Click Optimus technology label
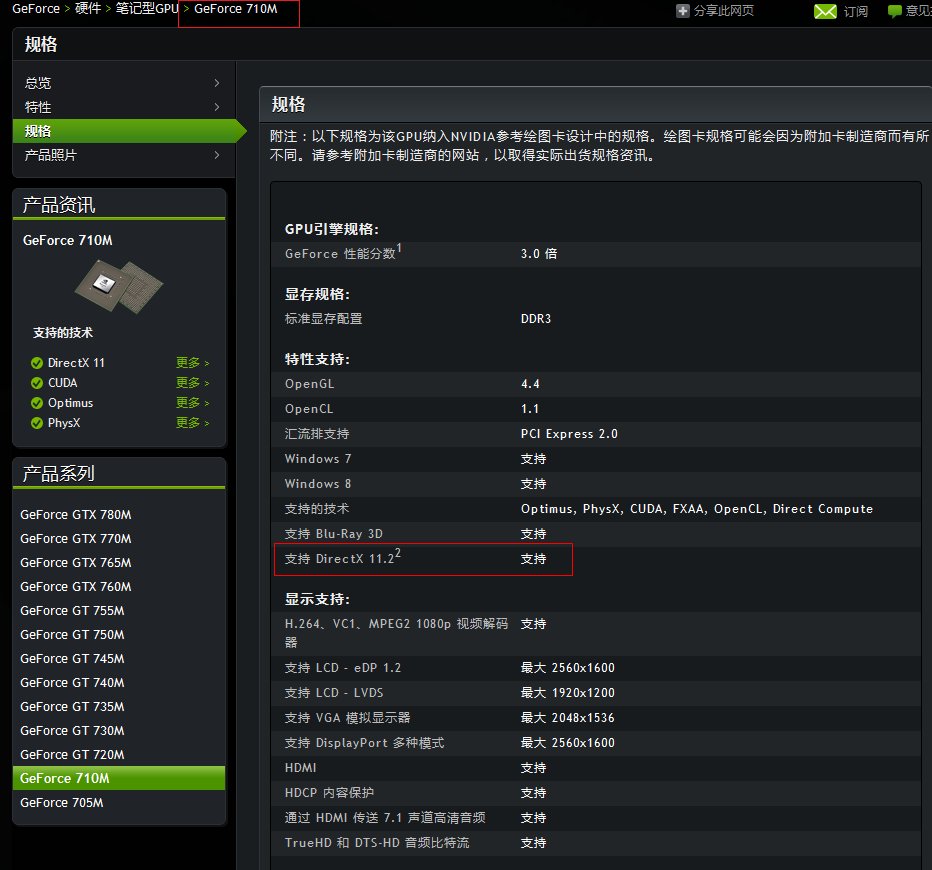 (x=70, y=403)
